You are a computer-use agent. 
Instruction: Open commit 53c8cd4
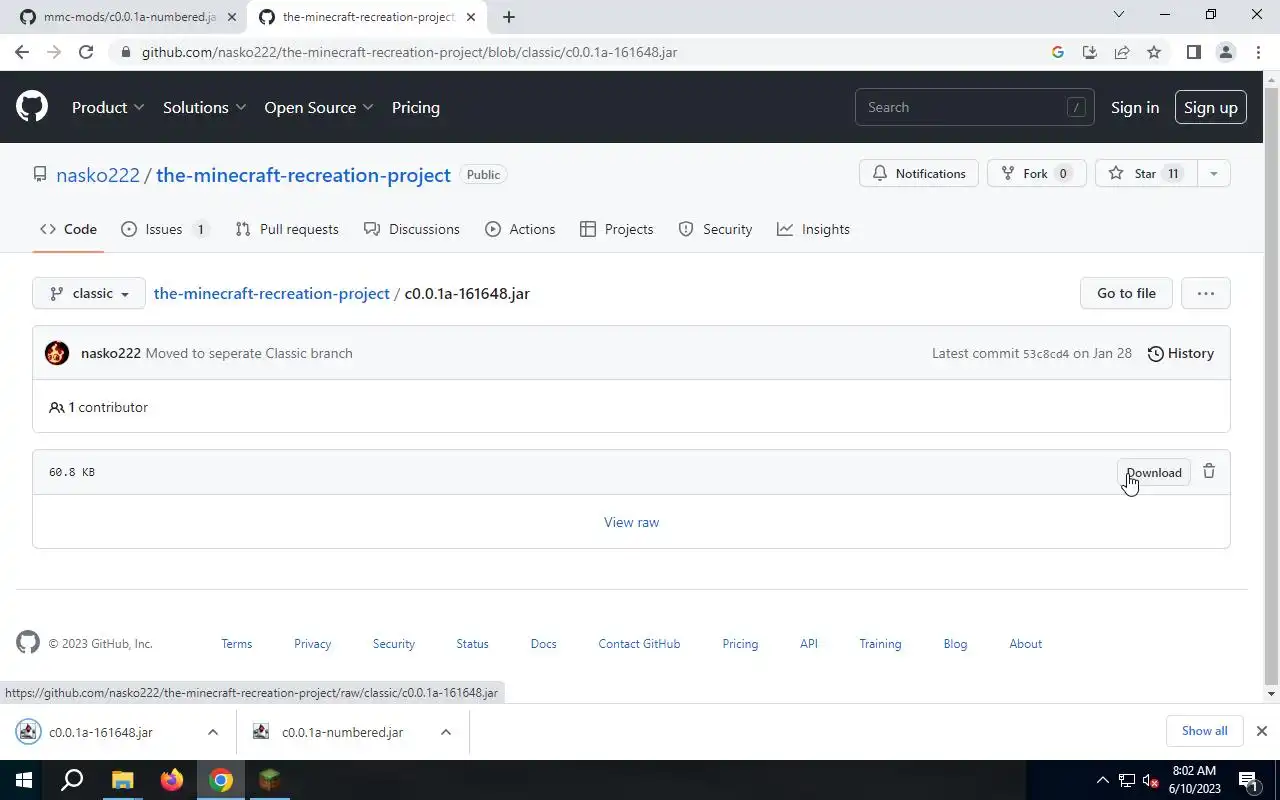tap(1046, 353)
